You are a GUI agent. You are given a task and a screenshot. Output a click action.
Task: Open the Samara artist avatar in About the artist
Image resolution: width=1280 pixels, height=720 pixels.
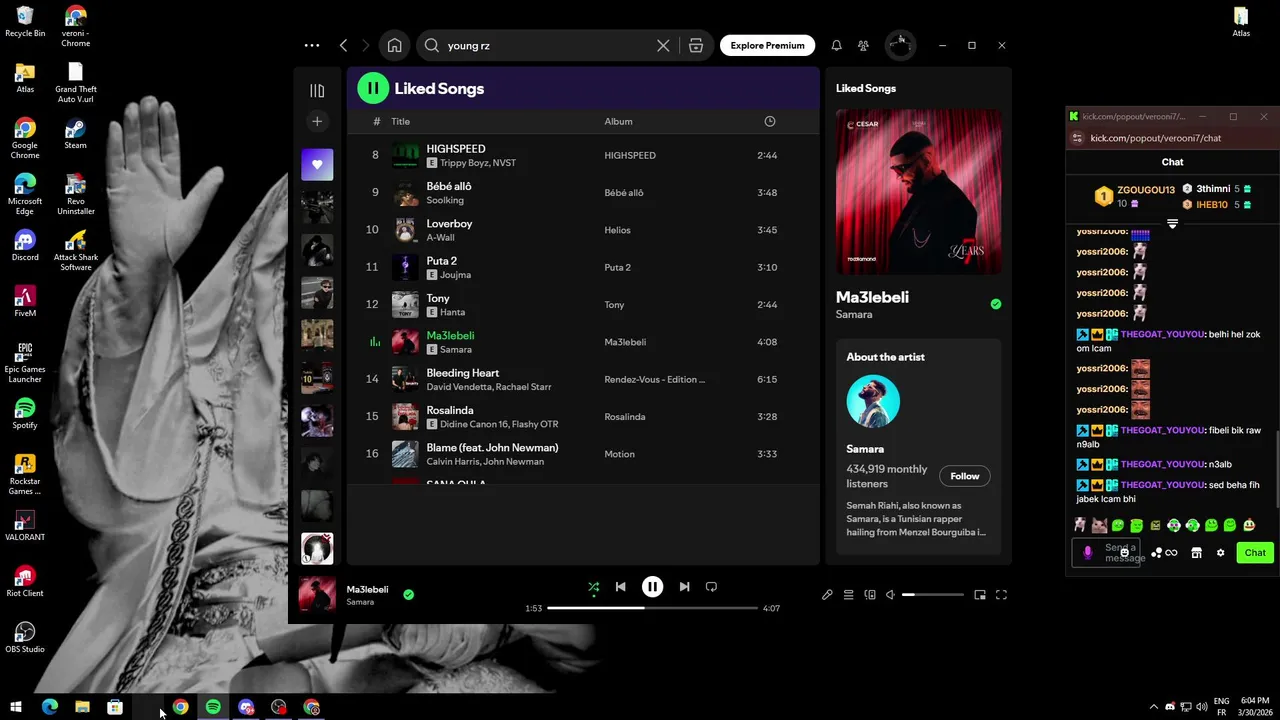(x=873, y=401)
